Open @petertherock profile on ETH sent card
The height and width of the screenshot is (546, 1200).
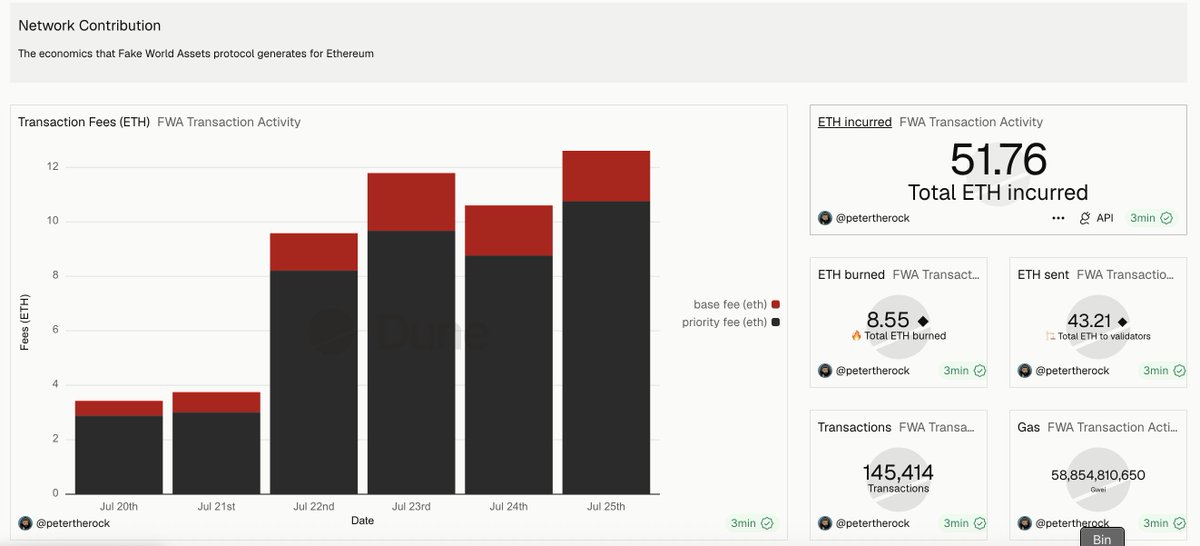pyautogui.click(x=1072, y=370)
